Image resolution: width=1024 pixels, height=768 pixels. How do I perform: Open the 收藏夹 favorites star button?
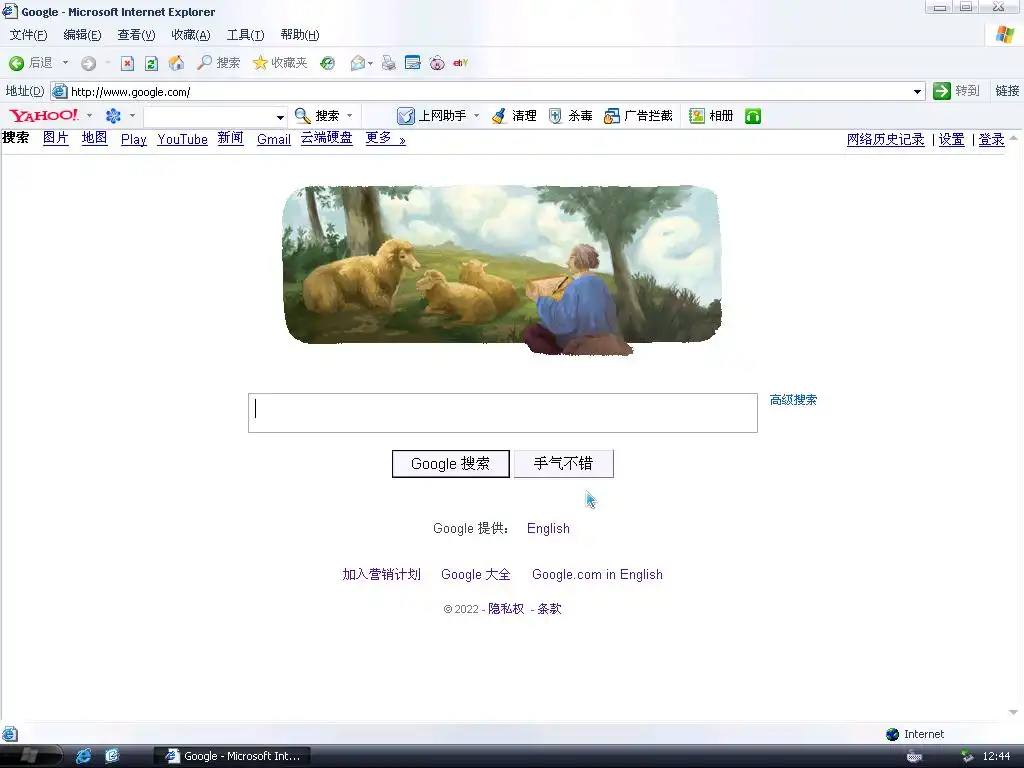click(280, 63)
